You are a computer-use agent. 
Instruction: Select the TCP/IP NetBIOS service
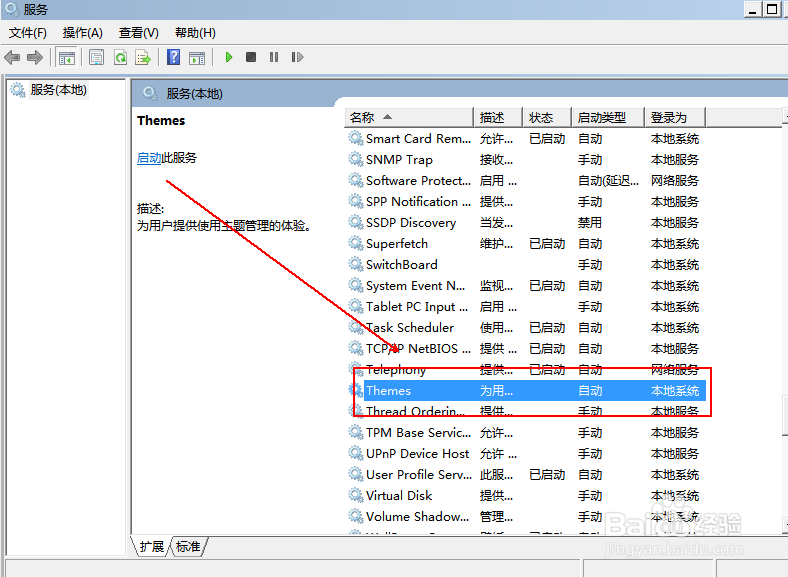(x=527, y=348)
